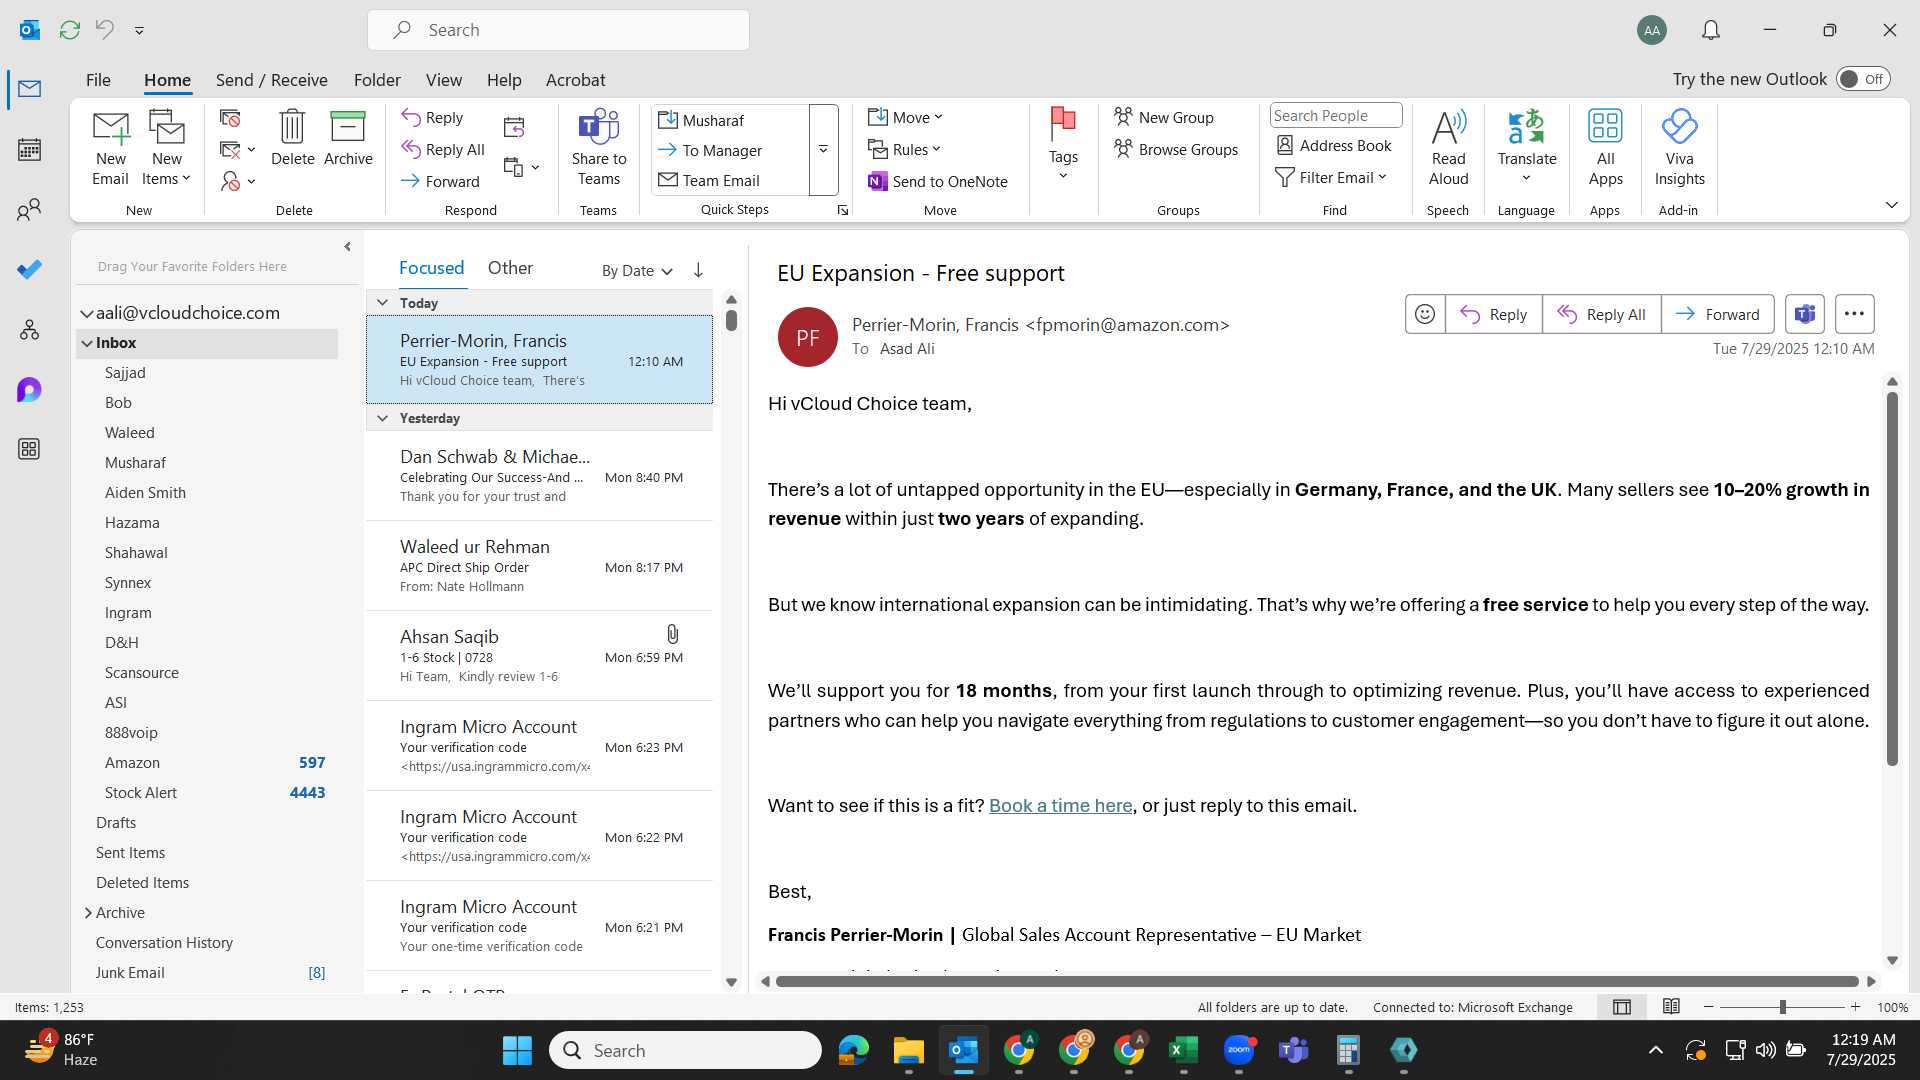Click the meeting reply icon in Respond group
The height and width of the screenshot is (1080, 1920).
pos(514,126)
